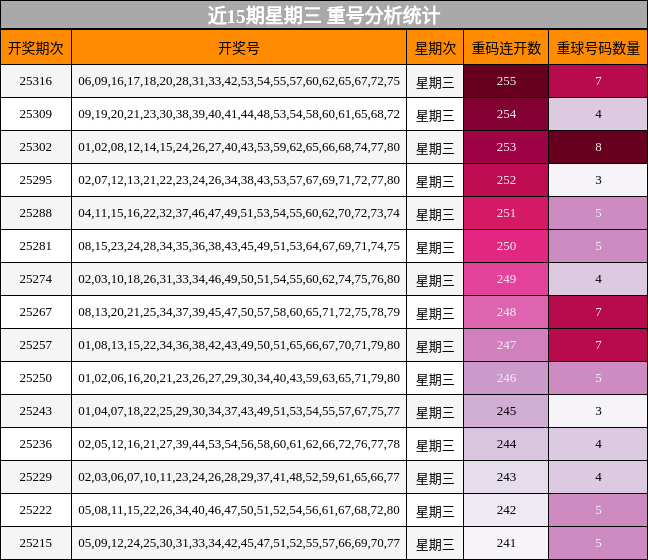Click the 244 重码连开数 cell
648x560 pixels.
coord(506,444)
